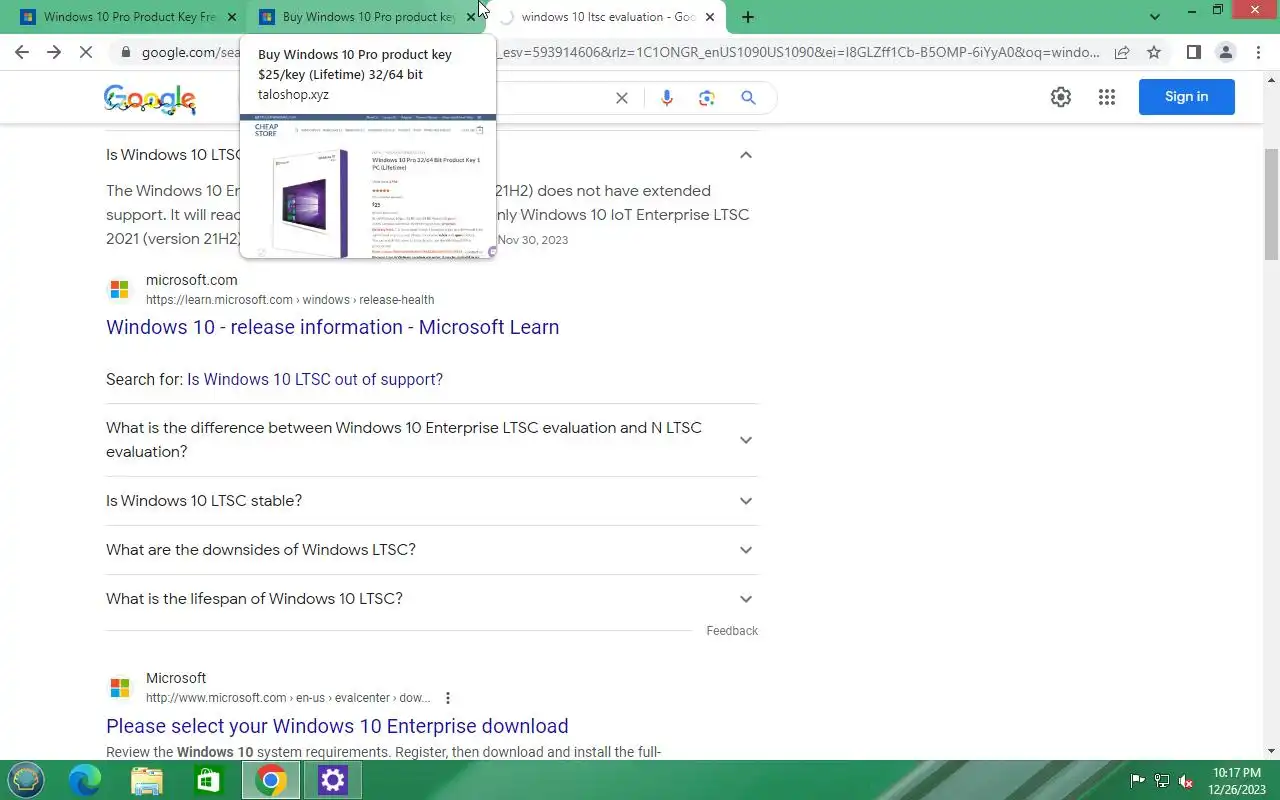The image size is (1280, 800).
Task: Open the Google apps grid
Action: [x=1106, y=97]
